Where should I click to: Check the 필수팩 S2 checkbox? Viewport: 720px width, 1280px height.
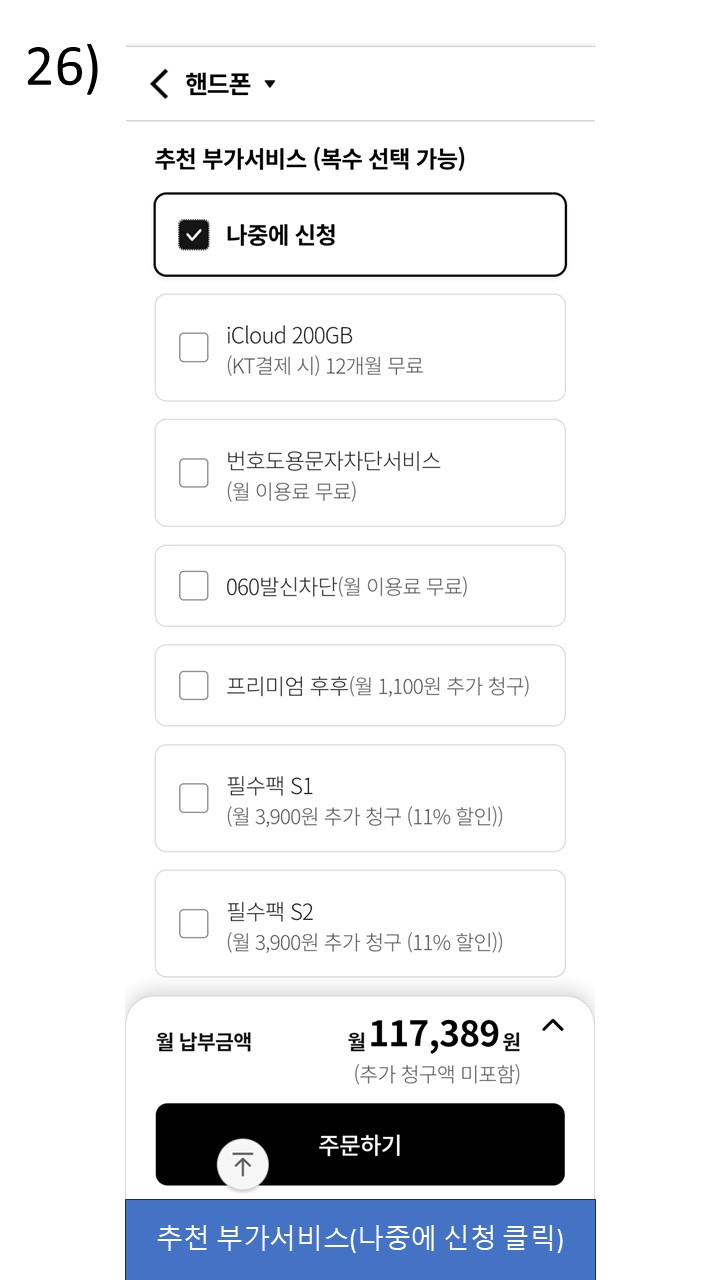point(193,923)
